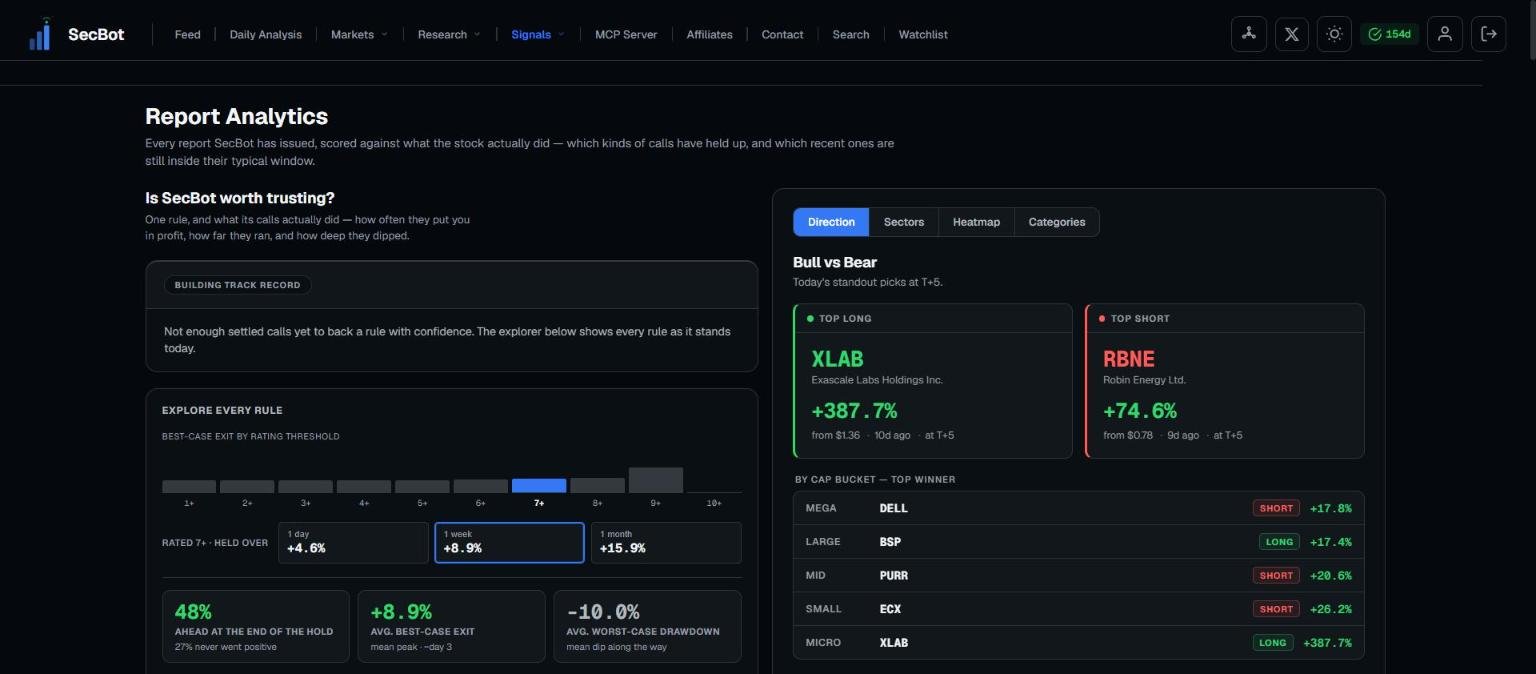Go to the Feed page

[x=188, y=34]
